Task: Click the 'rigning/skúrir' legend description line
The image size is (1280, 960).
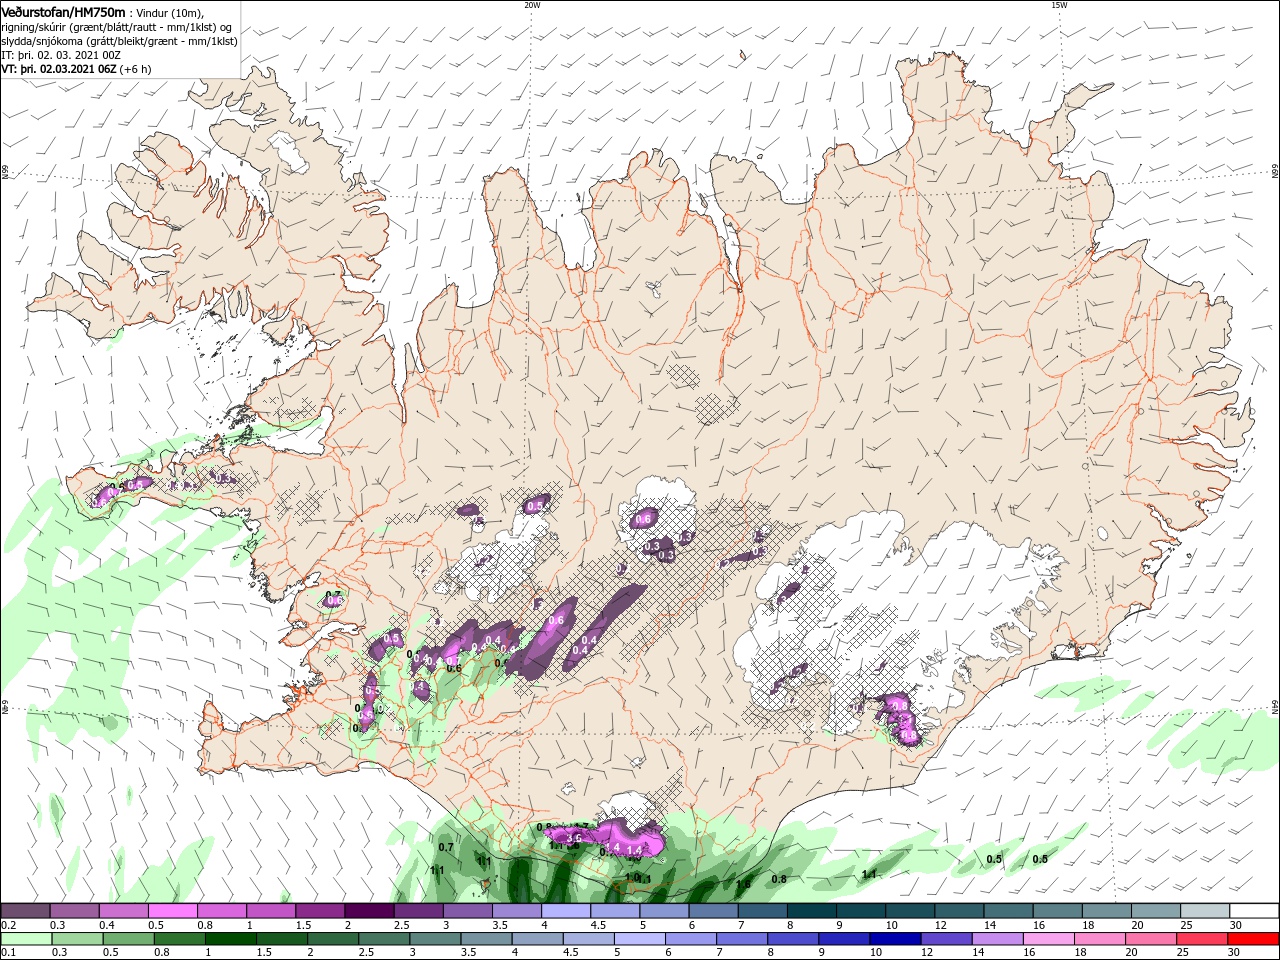Action: tap(116, 26)
